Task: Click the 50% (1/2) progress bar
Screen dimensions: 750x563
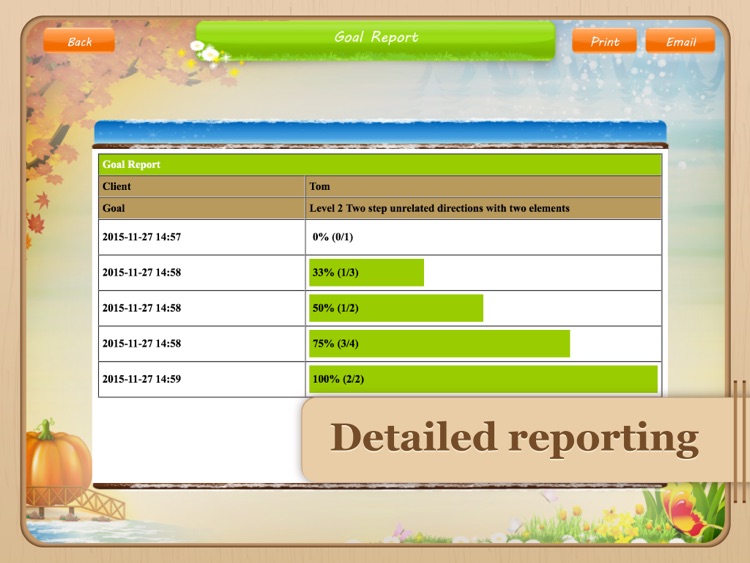Action: [396, 308]
